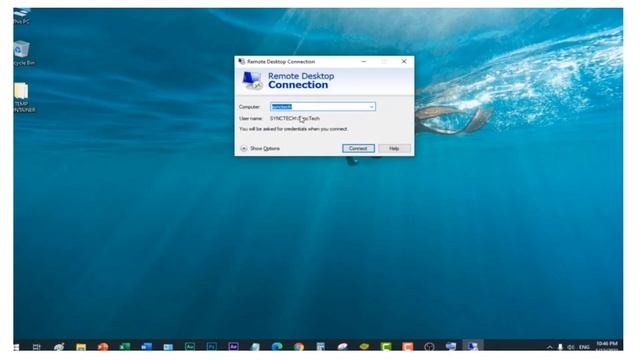Minimize the Remote Desktop Connection window
Image resolution: width=640 pixels, height=360 pixels.
coord(364,62)
